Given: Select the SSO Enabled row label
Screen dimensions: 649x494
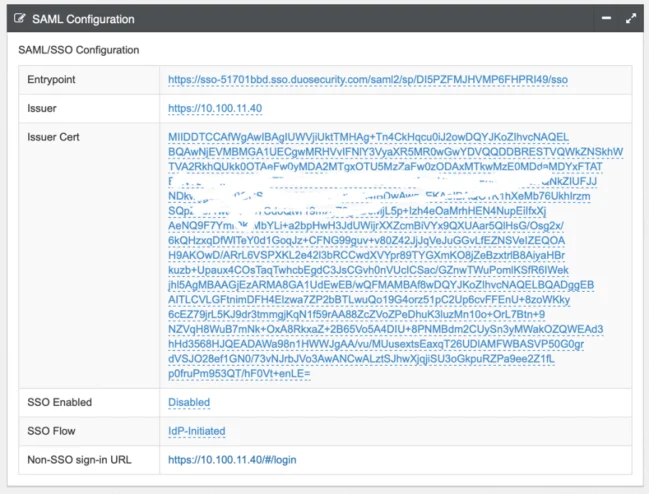Looking at the screenshot, I should 60,402.
